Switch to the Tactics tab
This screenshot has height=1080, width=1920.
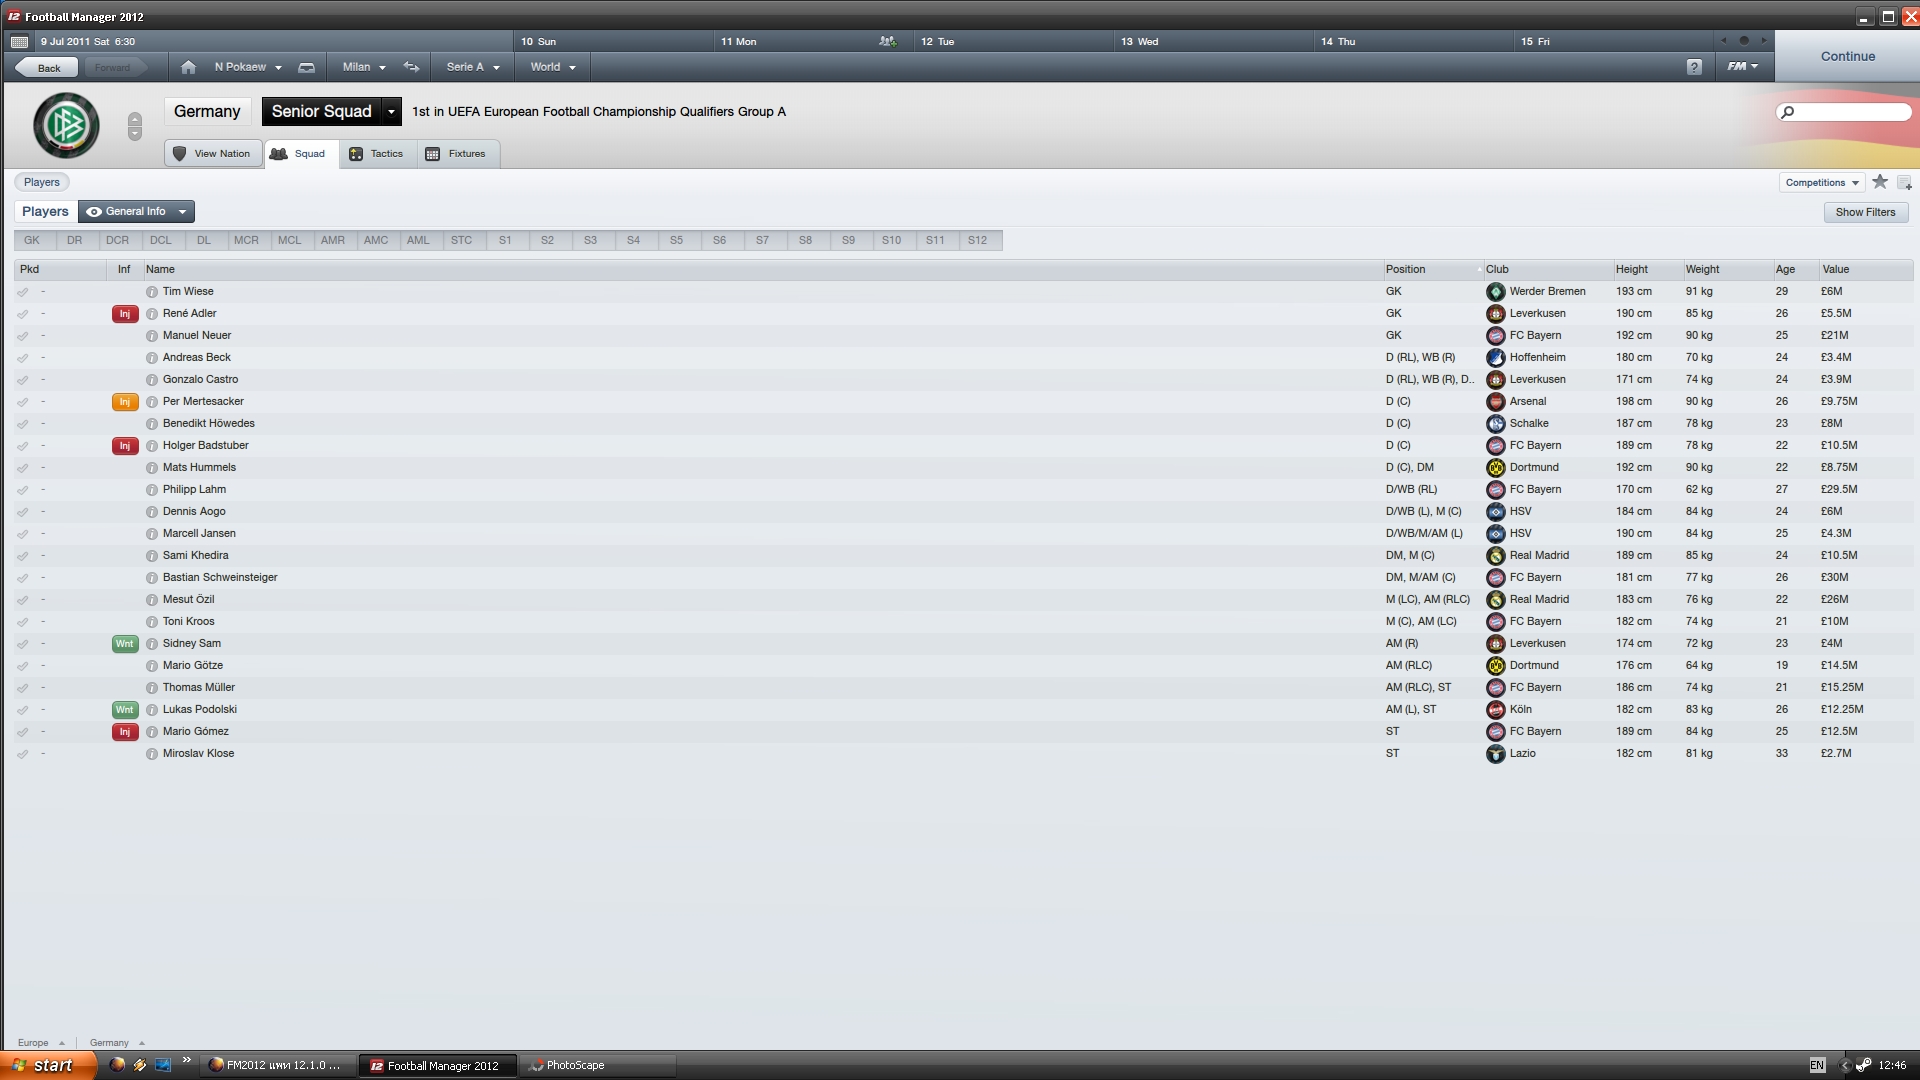[377, 154]
